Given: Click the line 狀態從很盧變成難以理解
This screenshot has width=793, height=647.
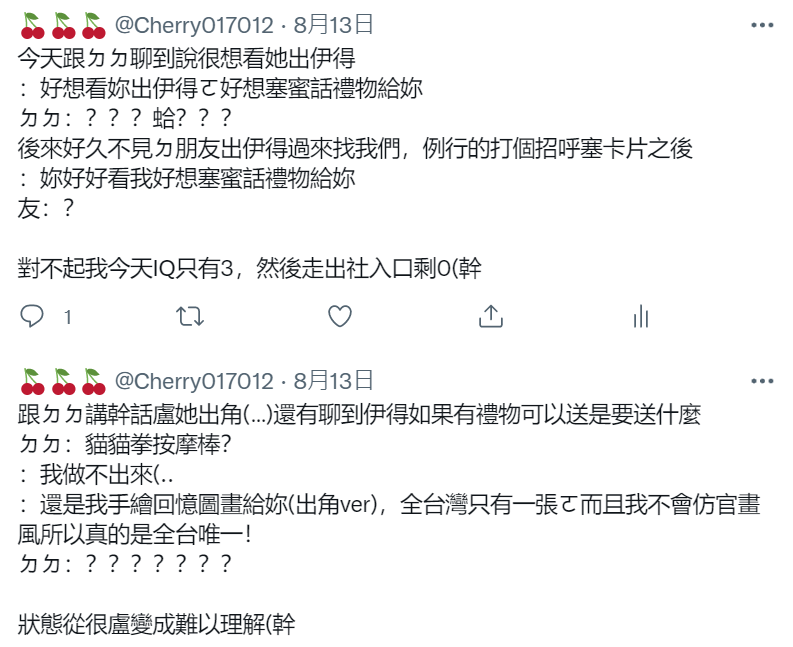Looking at the screenshot, I should click(156, 624).
